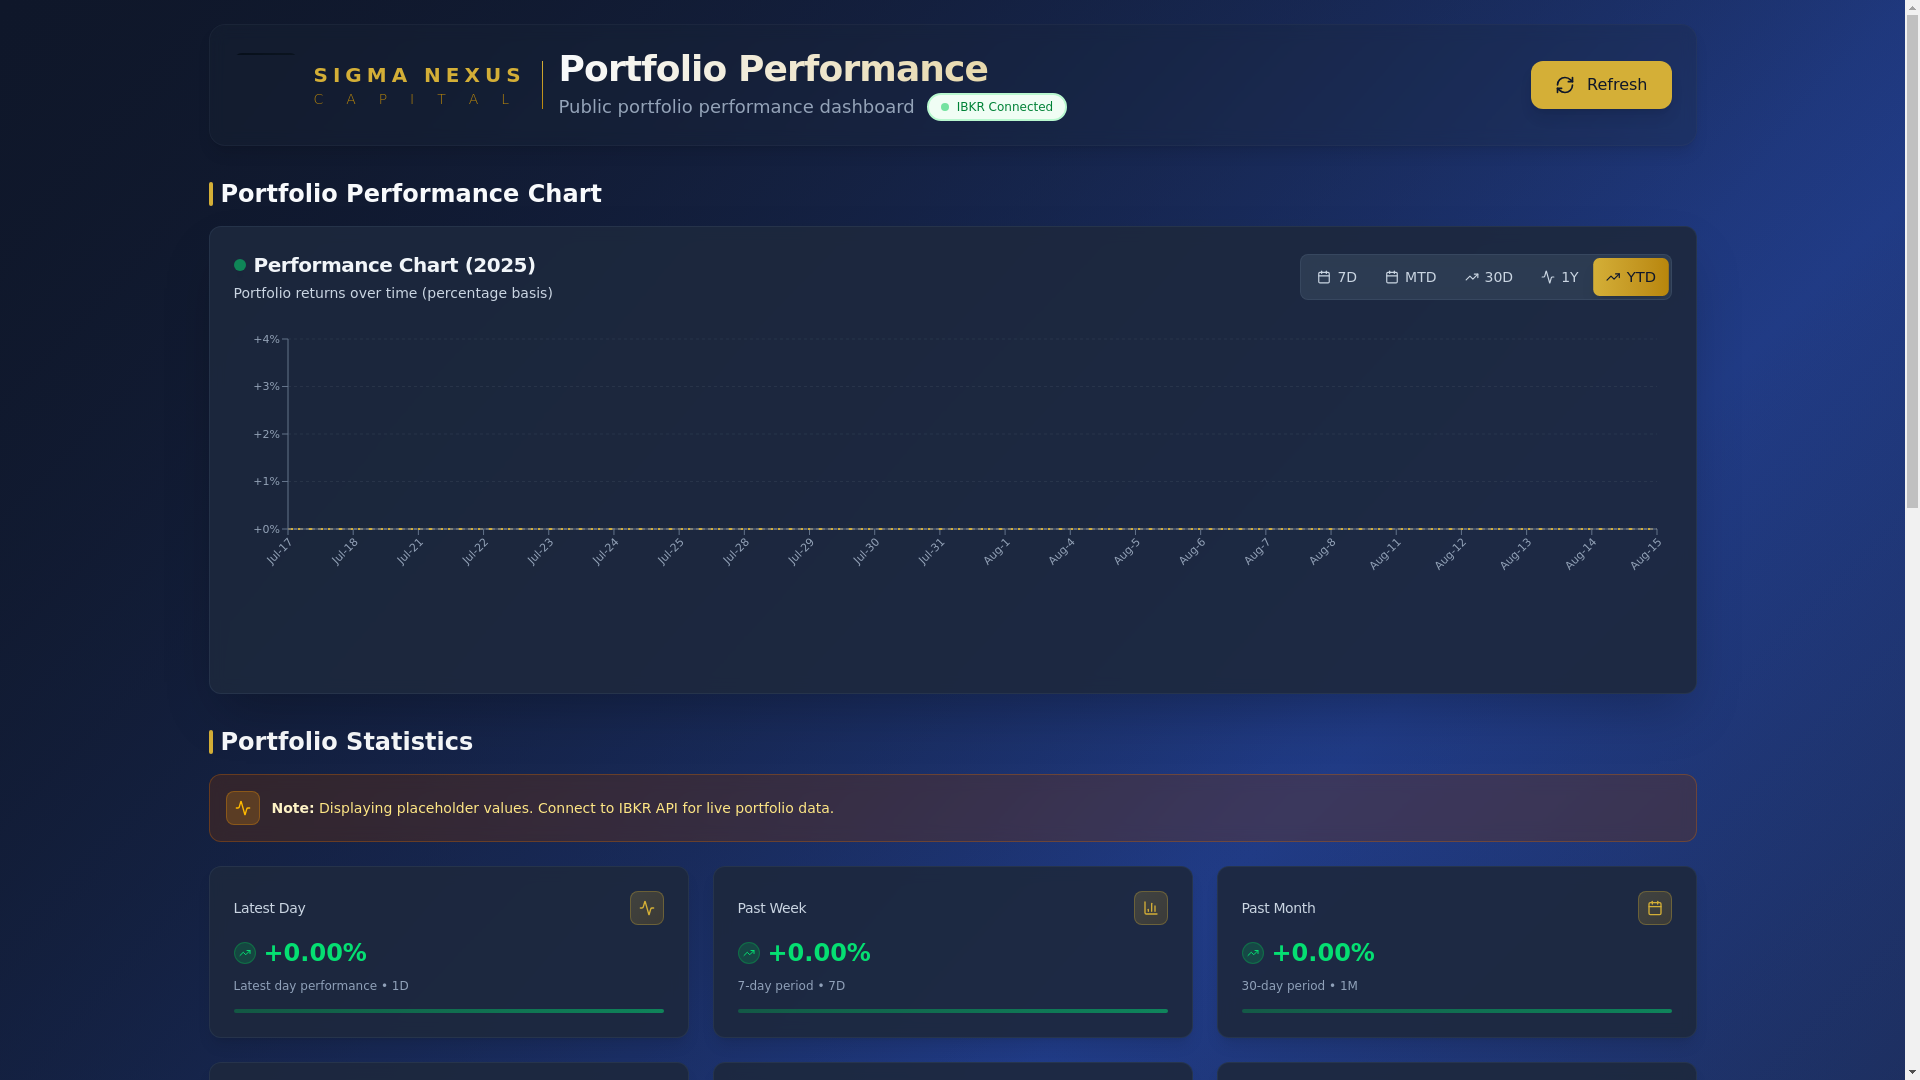Click the calendar icon in Past Month card
Image resolution: width=1920 pixels, height=1080 pixels.
click(x=1654, y=908)
